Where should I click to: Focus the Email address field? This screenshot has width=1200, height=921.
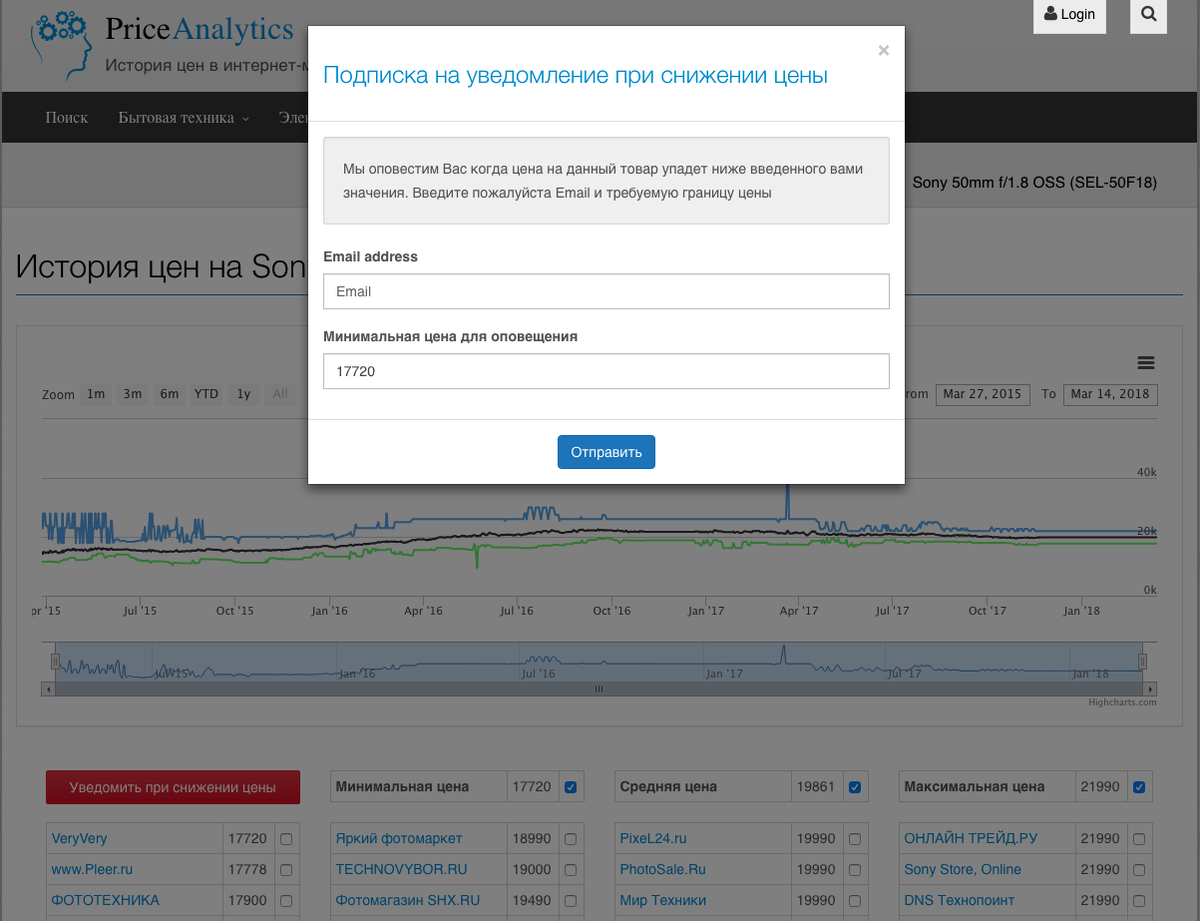pyautogui.click(x=606, y=292)
